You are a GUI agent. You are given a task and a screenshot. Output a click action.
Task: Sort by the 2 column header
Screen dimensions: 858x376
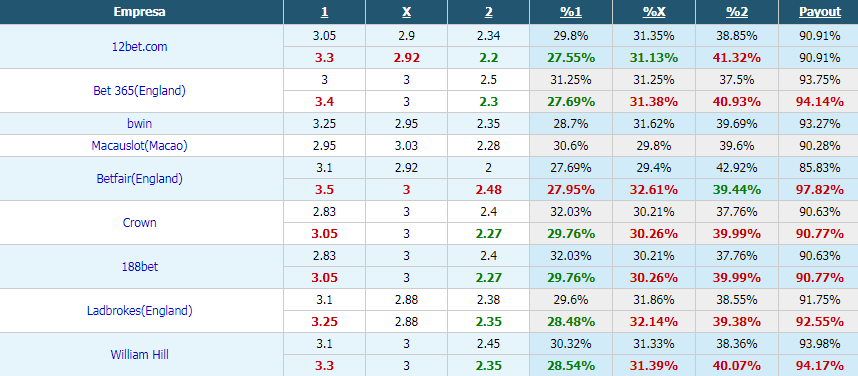[x=489, y=11]
